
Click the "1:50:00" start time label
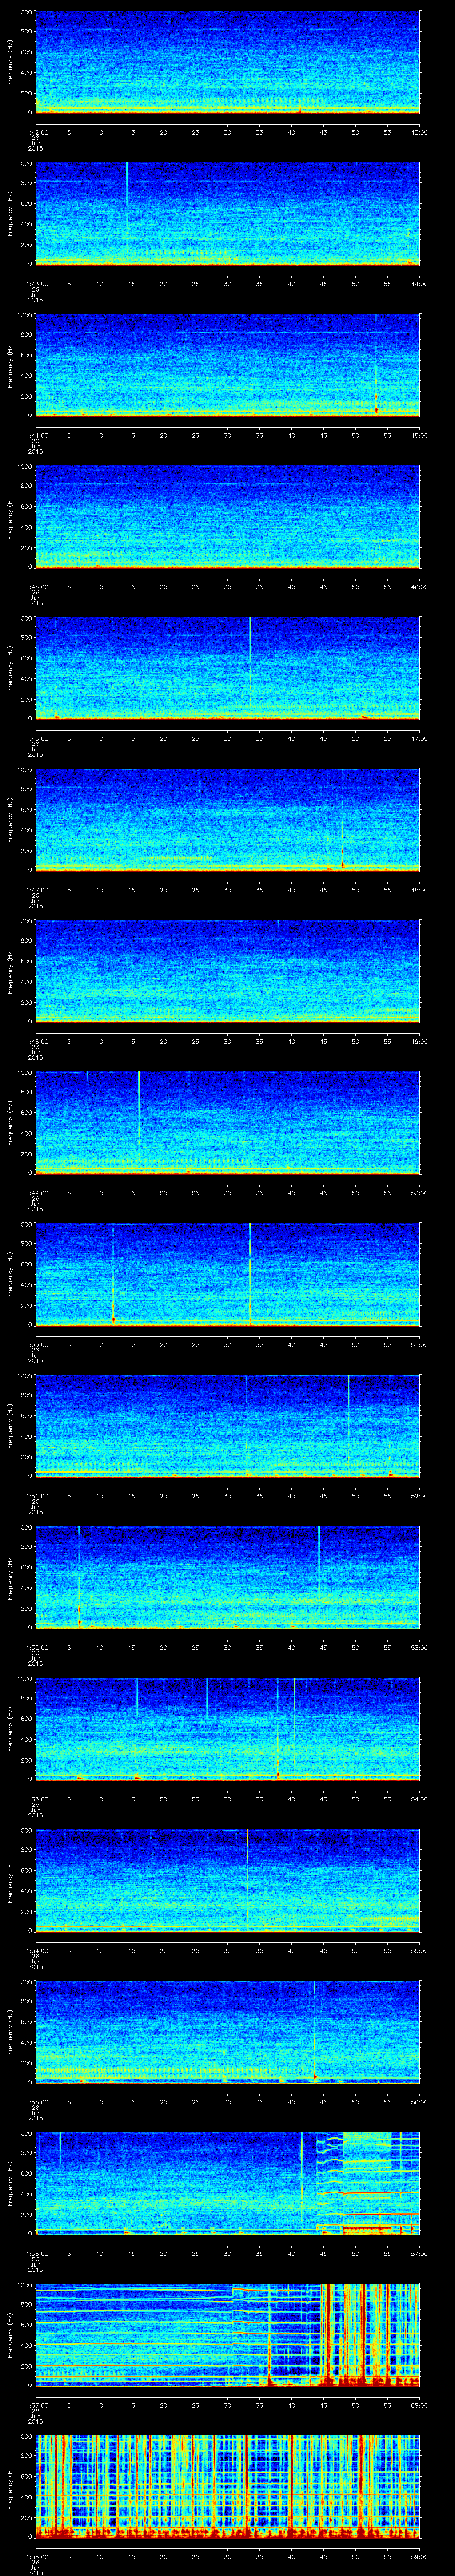35,1344
